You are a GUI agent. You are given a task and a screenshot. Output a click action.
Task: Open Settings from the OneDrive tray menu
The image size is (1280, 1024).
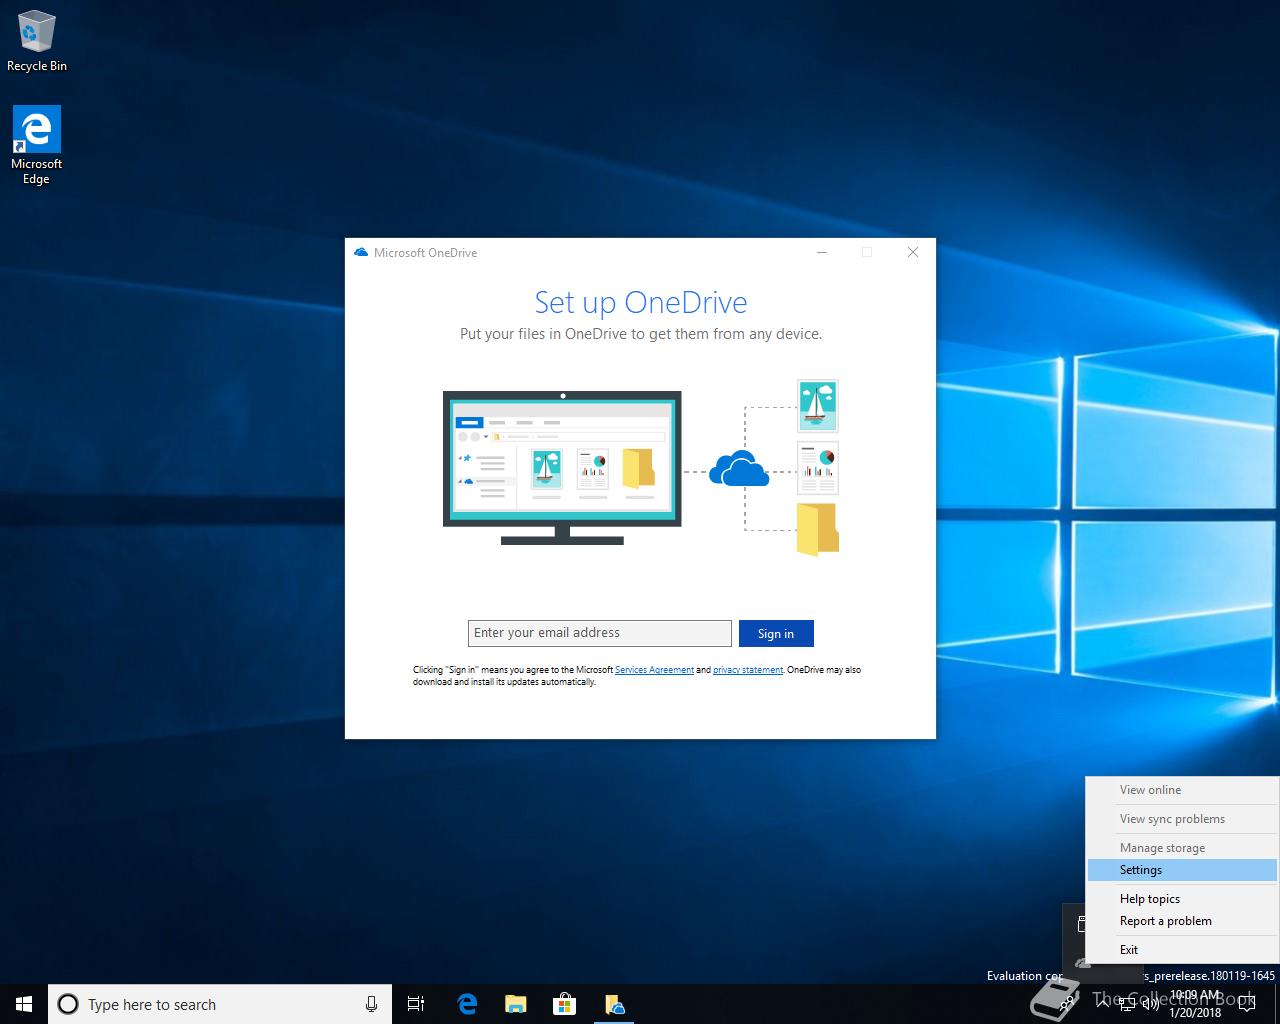pos(1182,870)
